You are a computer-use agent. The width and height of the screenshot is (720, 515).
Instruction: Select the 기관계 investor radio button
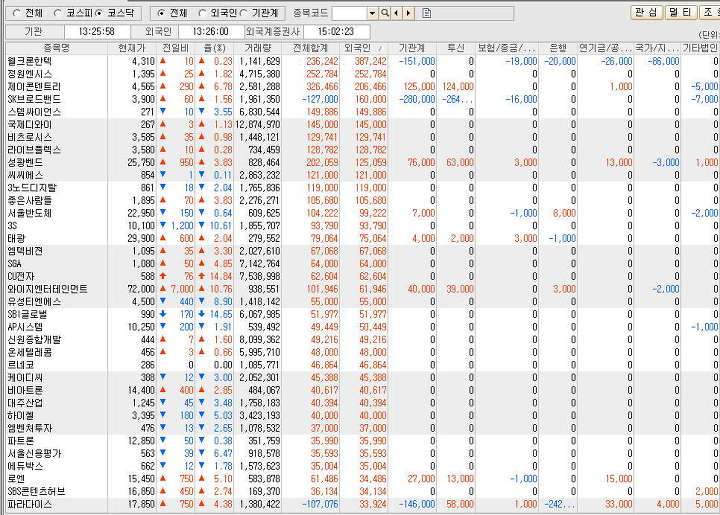[243, 13]
